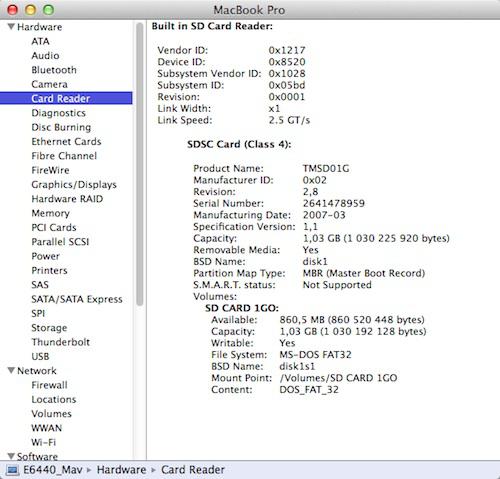The width and height of the screenshot is (500, 479).
Task: Click Subsystem Vendor ID value 0x1028
Action: (x=287, y=74)
